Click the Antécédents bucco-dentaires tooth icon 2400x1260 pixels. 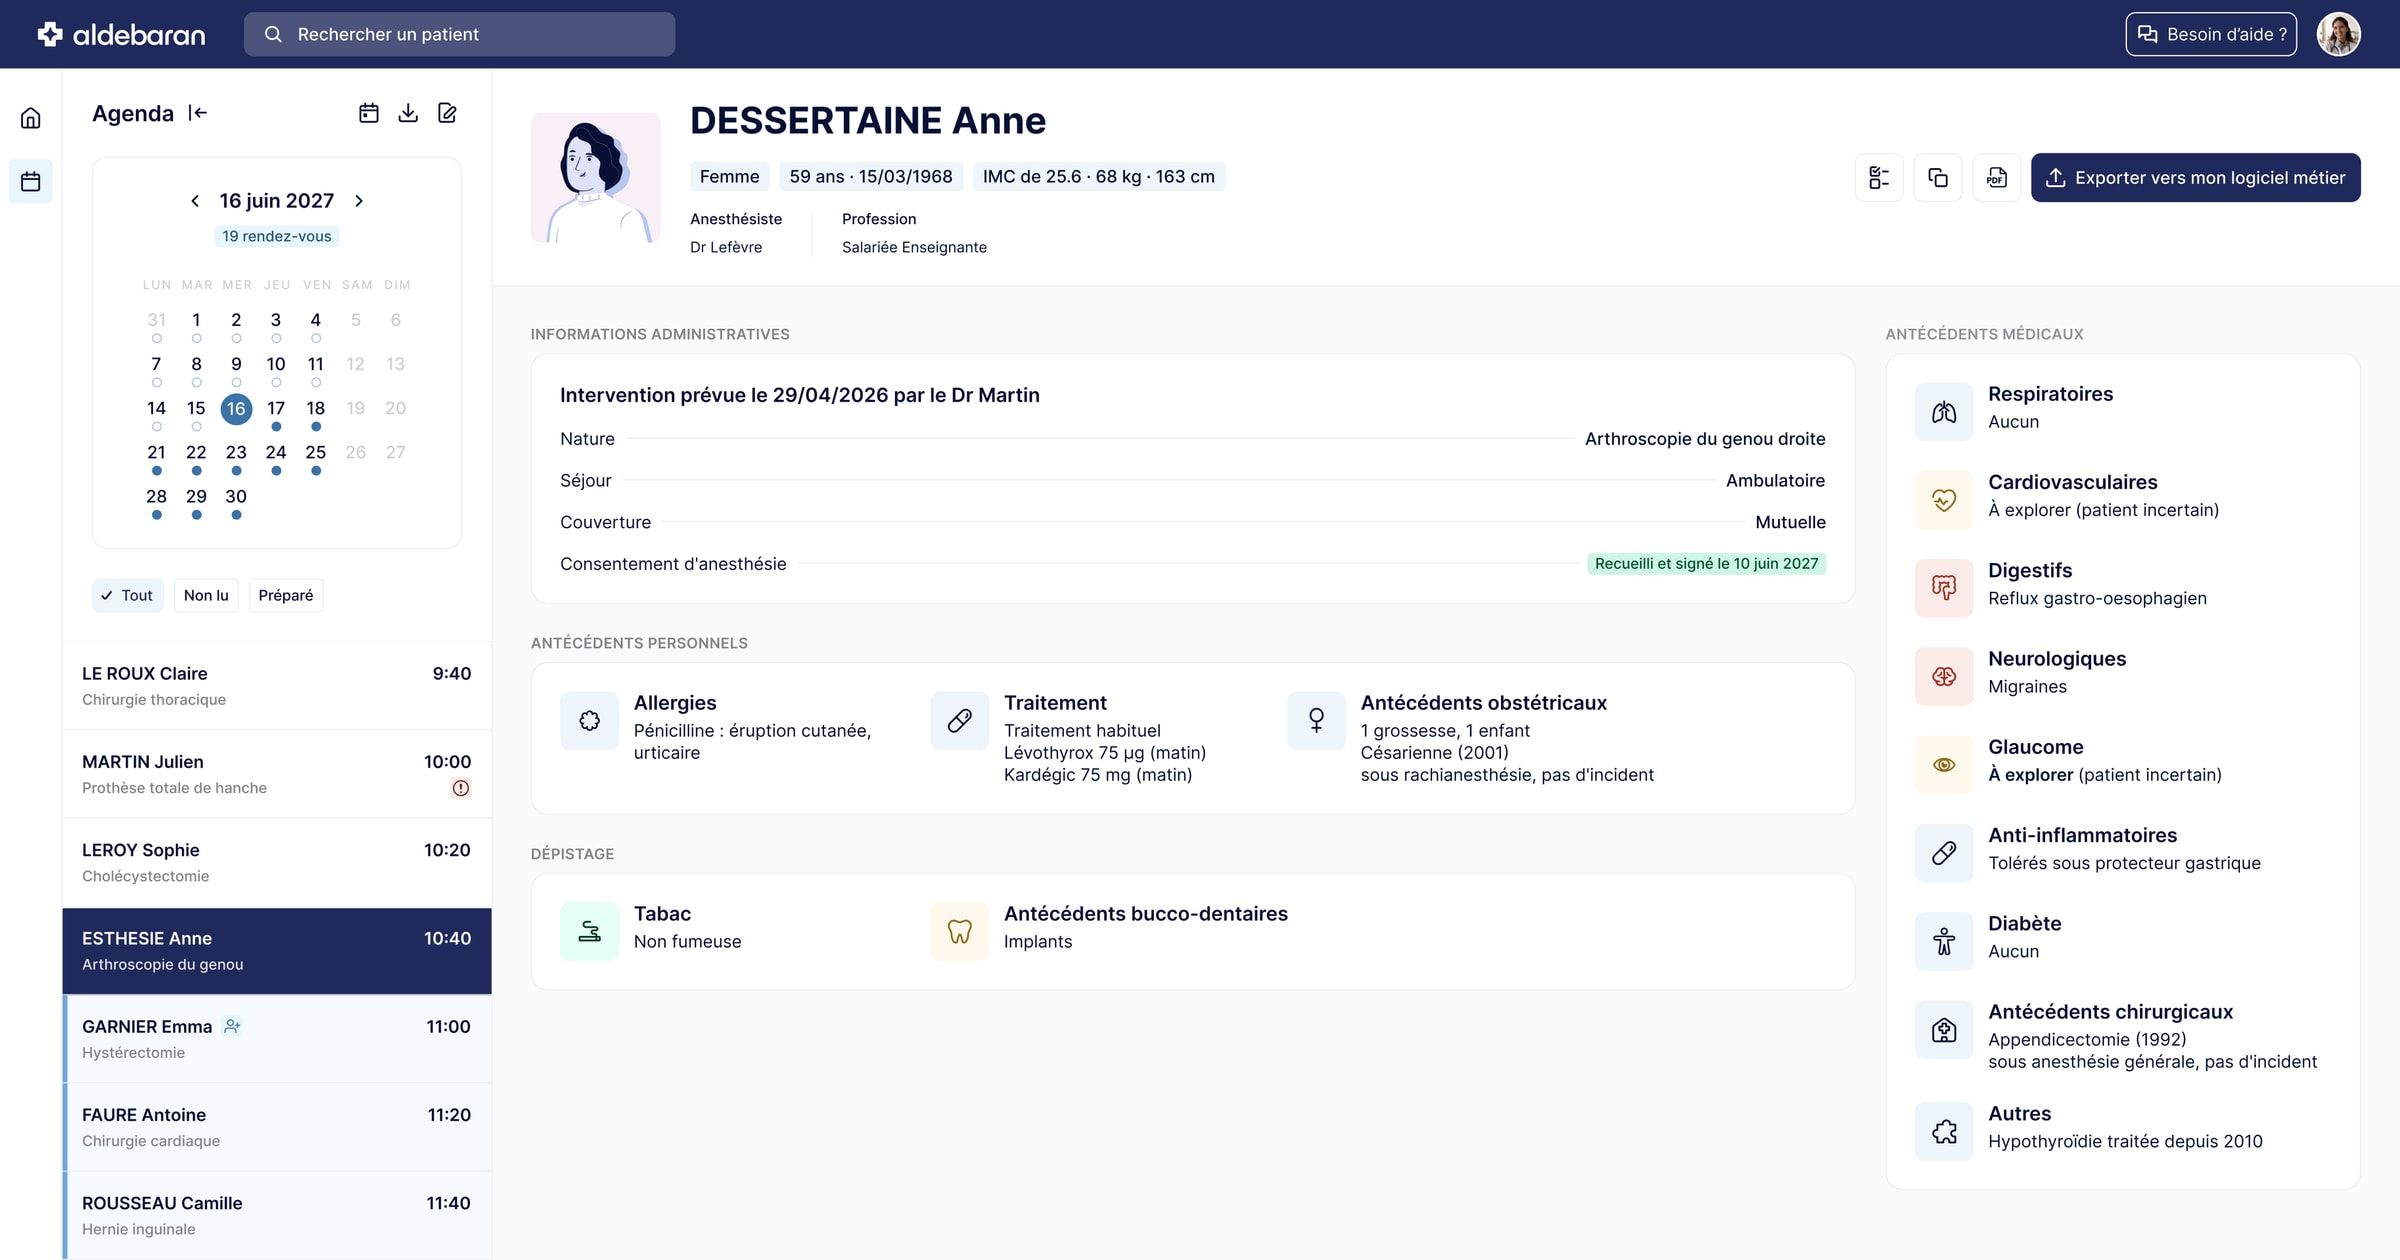(x=960, y=932)
